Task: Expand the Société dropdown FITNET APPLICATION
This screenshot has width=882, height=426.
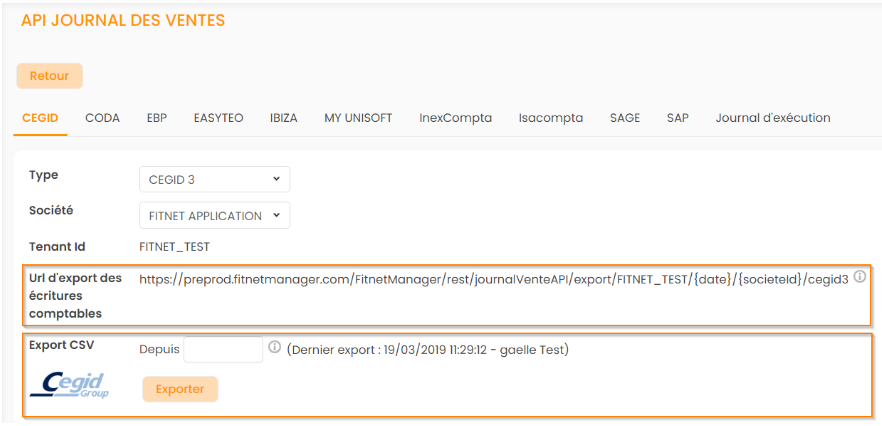Action: (x=214, y=215)
